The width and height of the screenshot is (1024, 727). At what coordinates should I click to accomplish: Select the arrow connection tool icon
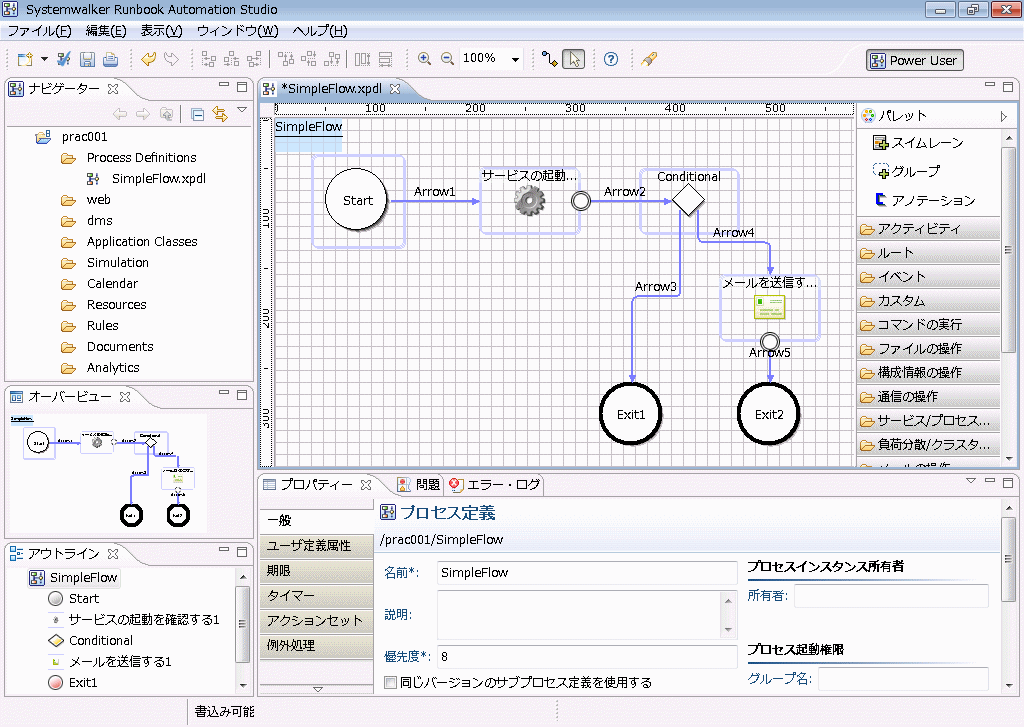pyautogui.click(x=550, y=59)
